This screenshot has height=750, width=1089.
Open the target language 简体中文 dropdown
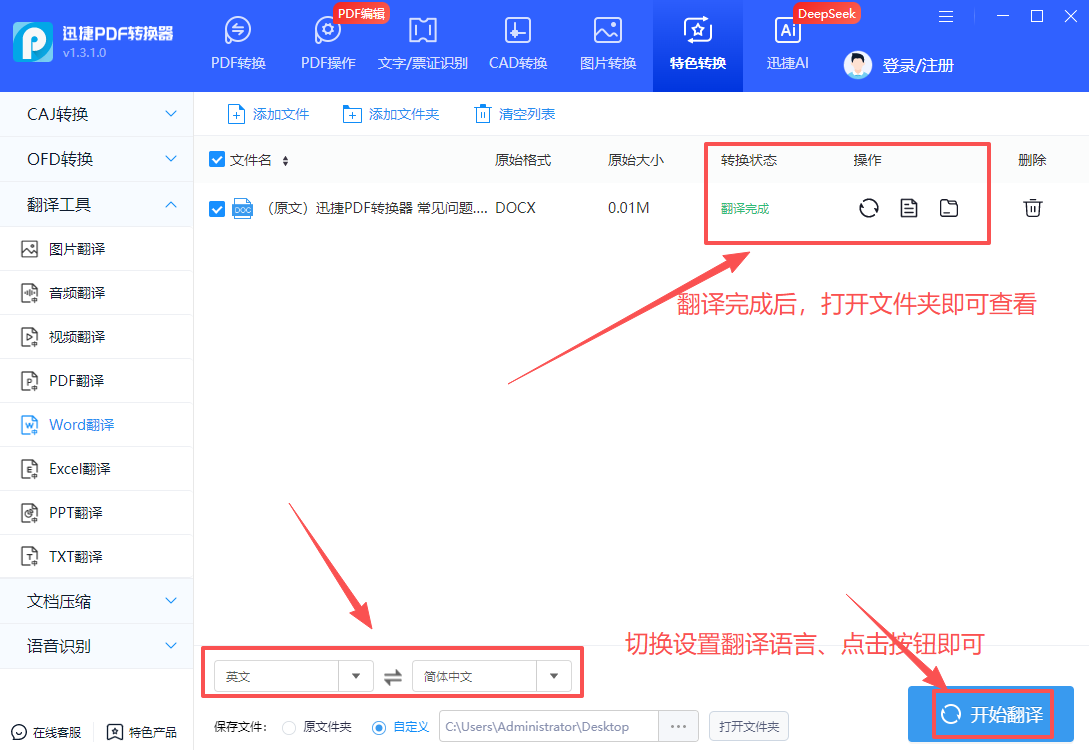[553, 676]
